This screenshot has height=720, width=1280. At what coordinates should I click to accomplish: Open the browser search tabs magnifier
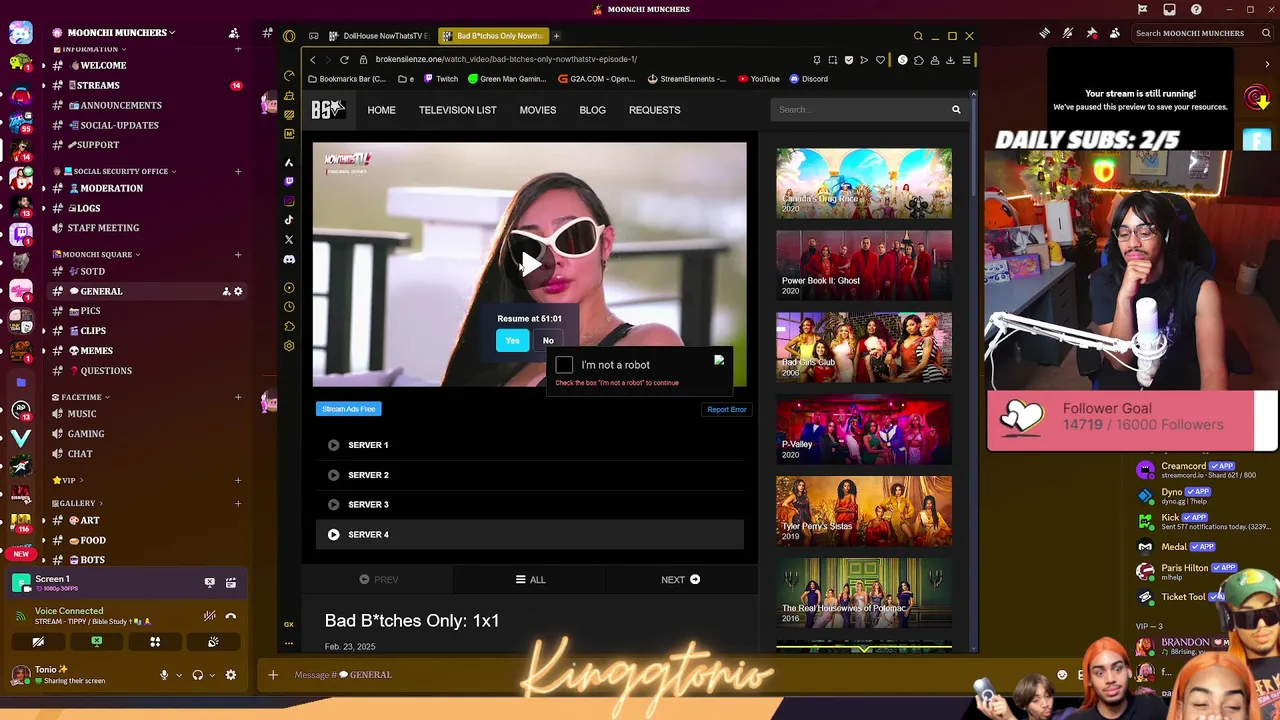918,36
